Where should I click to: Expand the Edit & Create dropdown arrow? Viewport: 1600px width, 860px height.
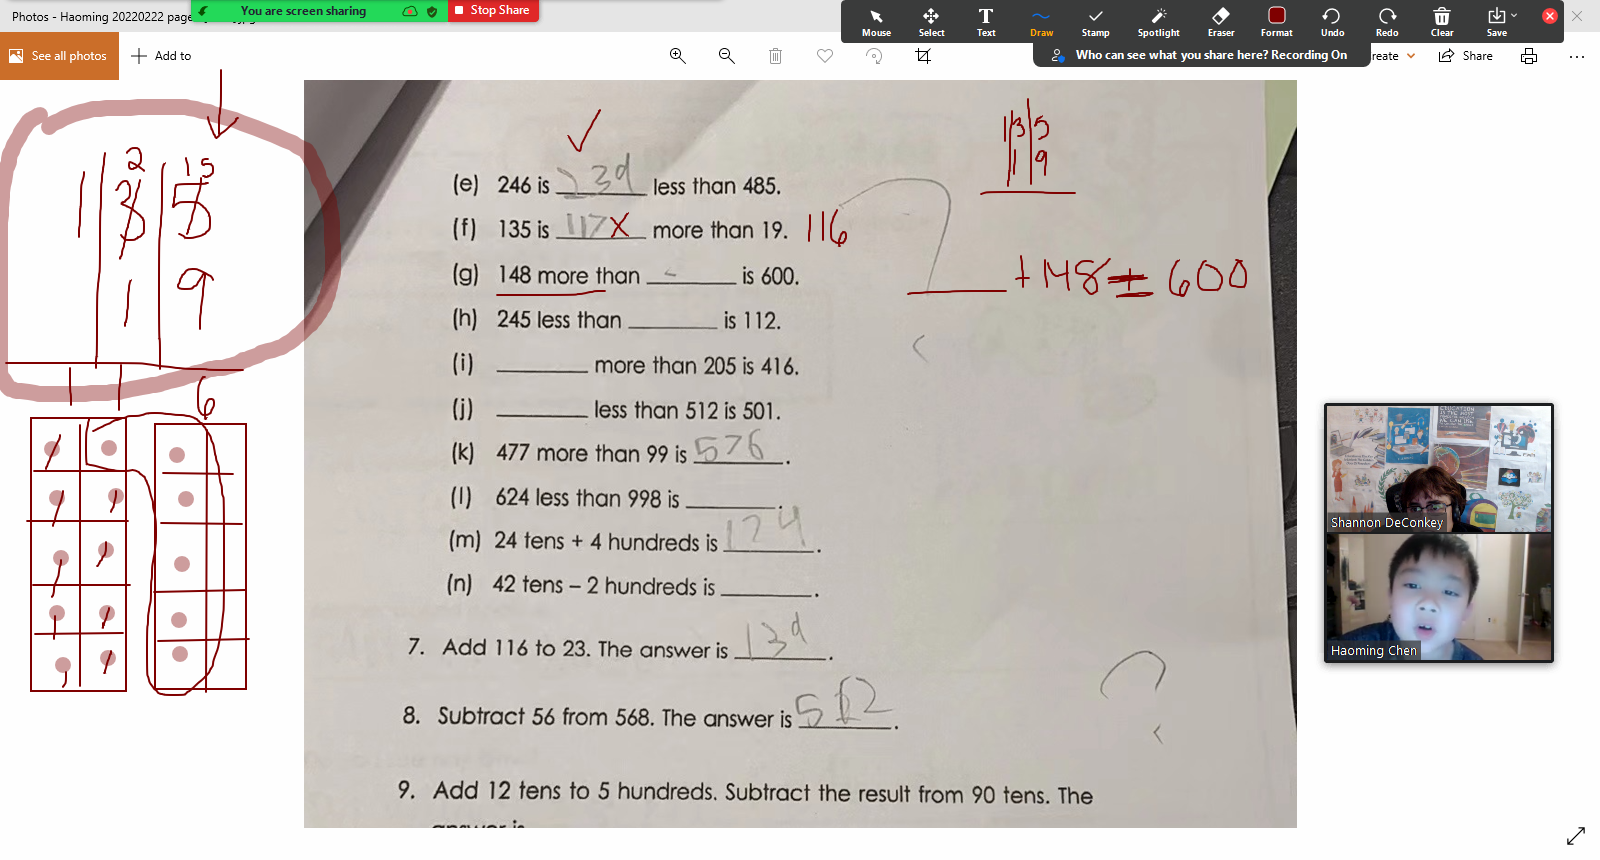pos(1411,56)
